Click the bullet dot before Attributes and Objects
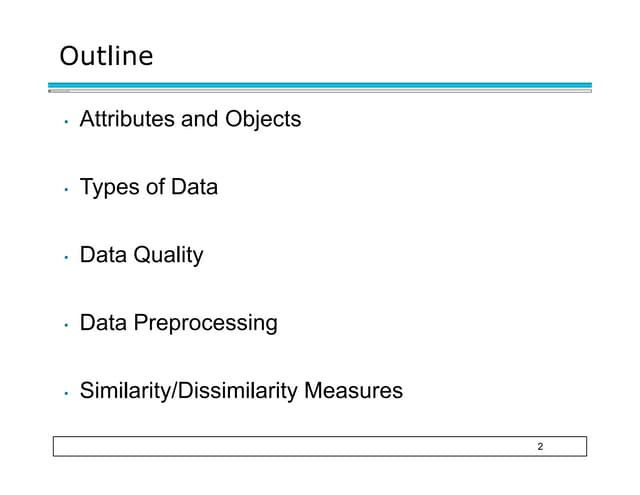The width and height of the screenshot is (640, 495). (x=64, y=122)
